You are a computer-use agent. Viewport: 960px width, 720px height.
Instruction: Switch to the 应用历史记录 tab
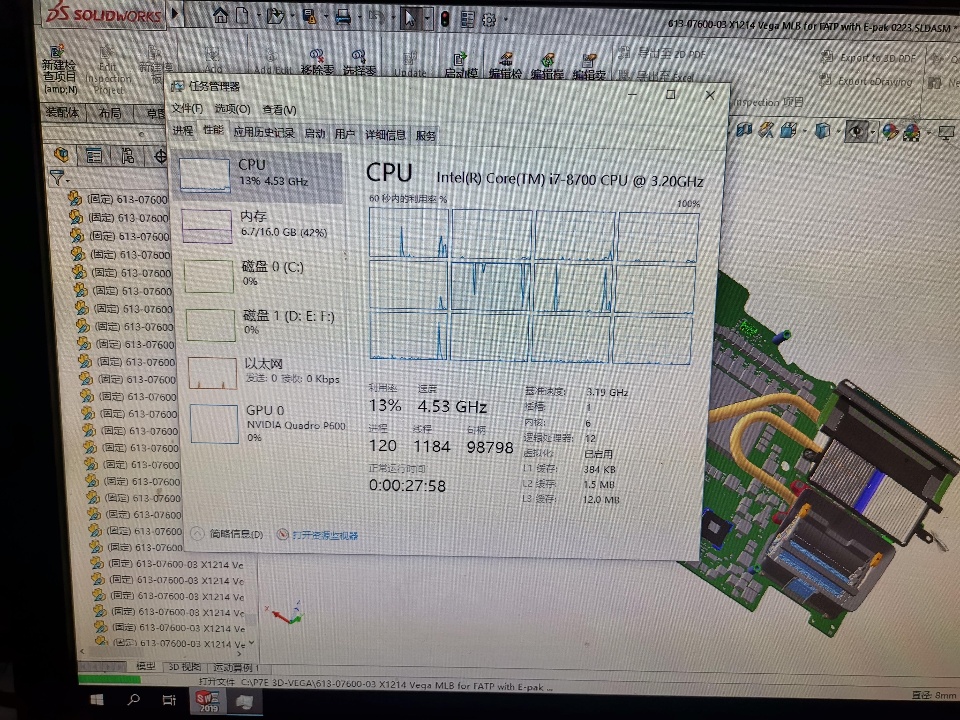[x=264, y=132]
